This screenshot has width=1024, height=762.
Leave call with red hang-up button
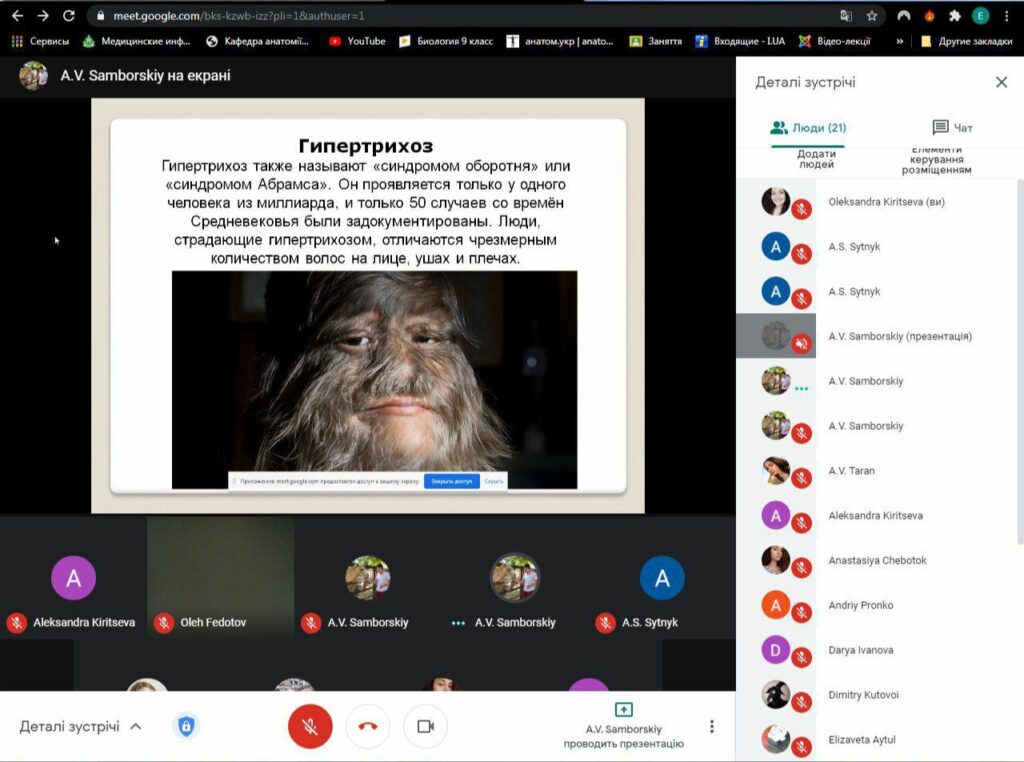tap(368, 726)
